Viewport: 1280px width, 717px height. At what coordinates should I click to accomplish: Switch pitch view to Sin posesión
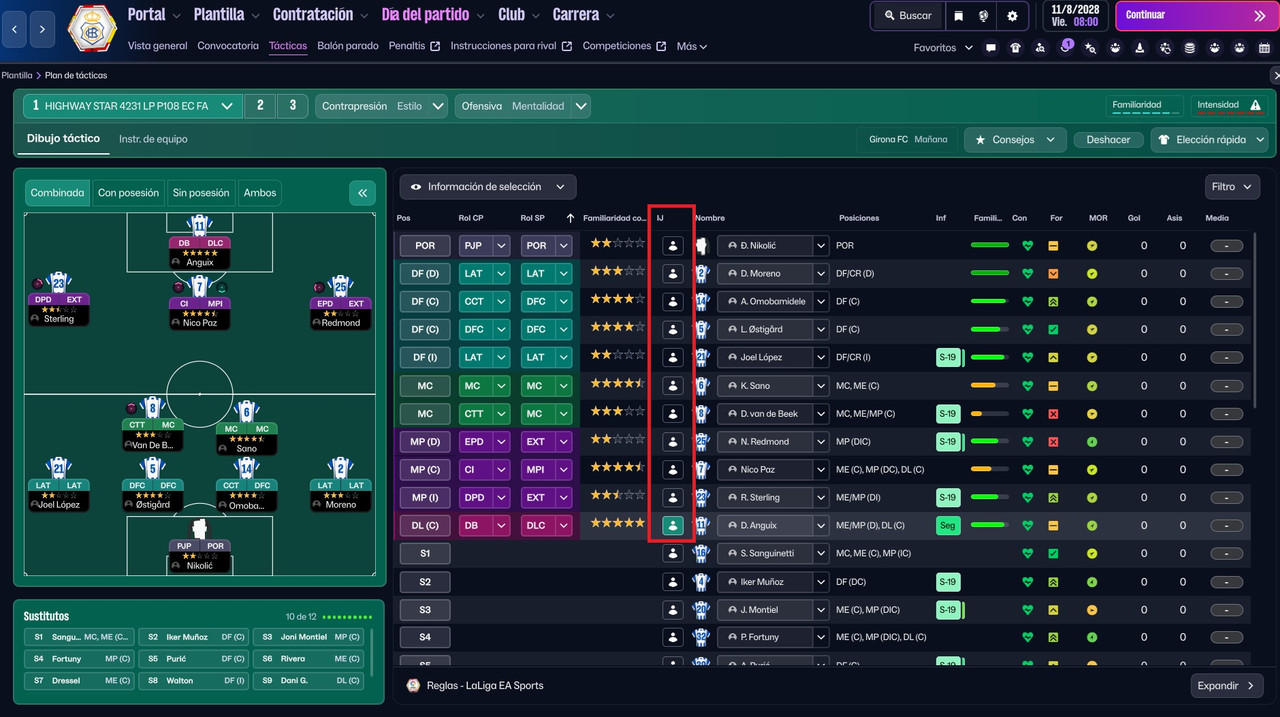(201, 193)
